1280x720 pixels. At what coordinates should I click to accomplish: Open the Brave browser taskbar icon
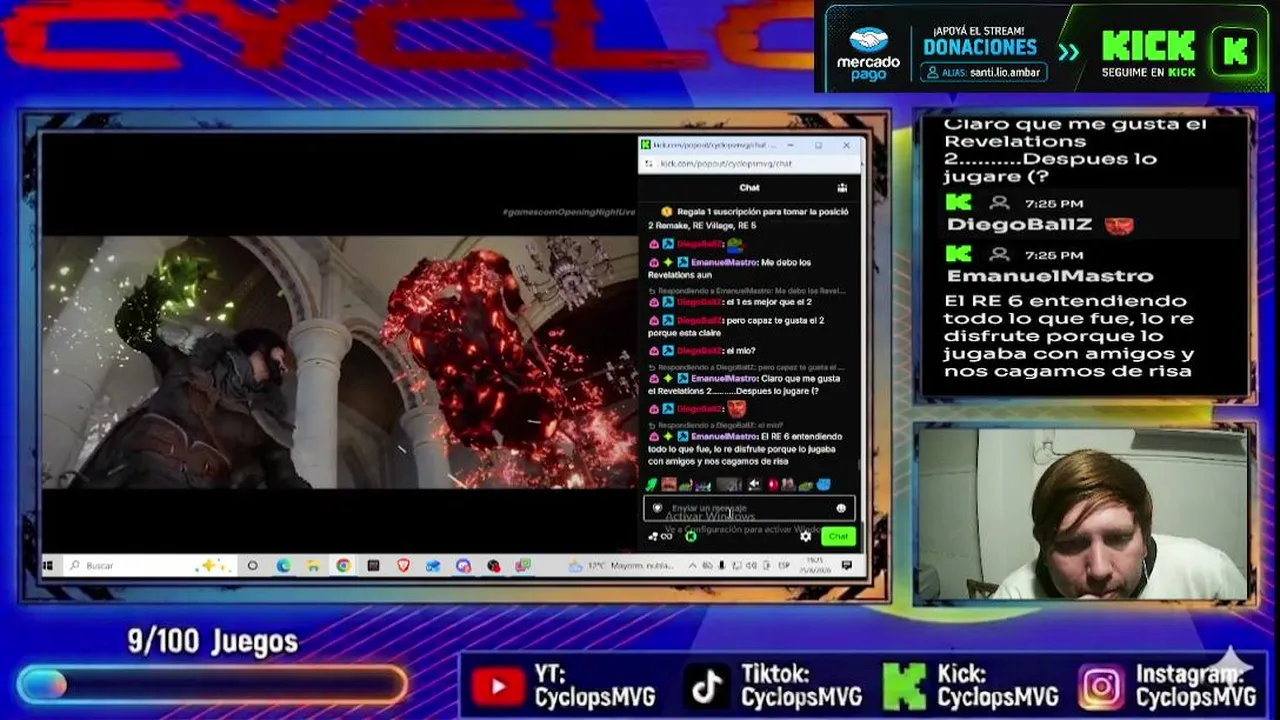click(x=403, y=566)
